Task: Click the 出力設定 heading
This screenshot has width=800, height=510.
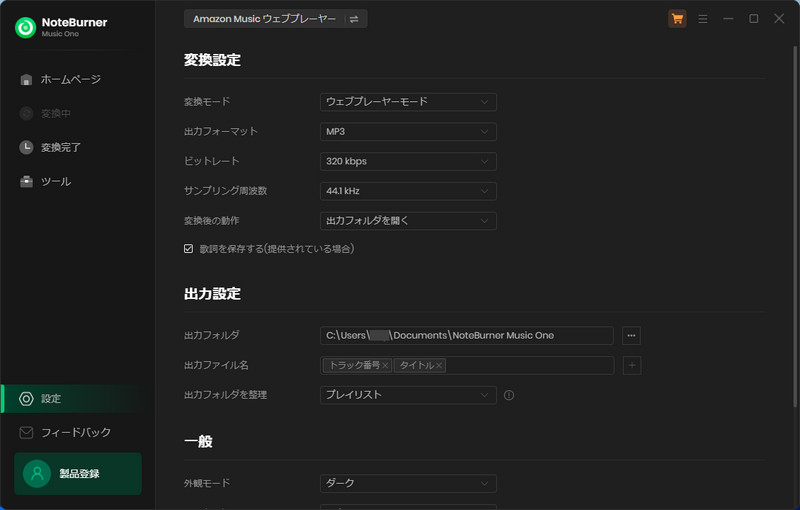Action: [212, 294]
